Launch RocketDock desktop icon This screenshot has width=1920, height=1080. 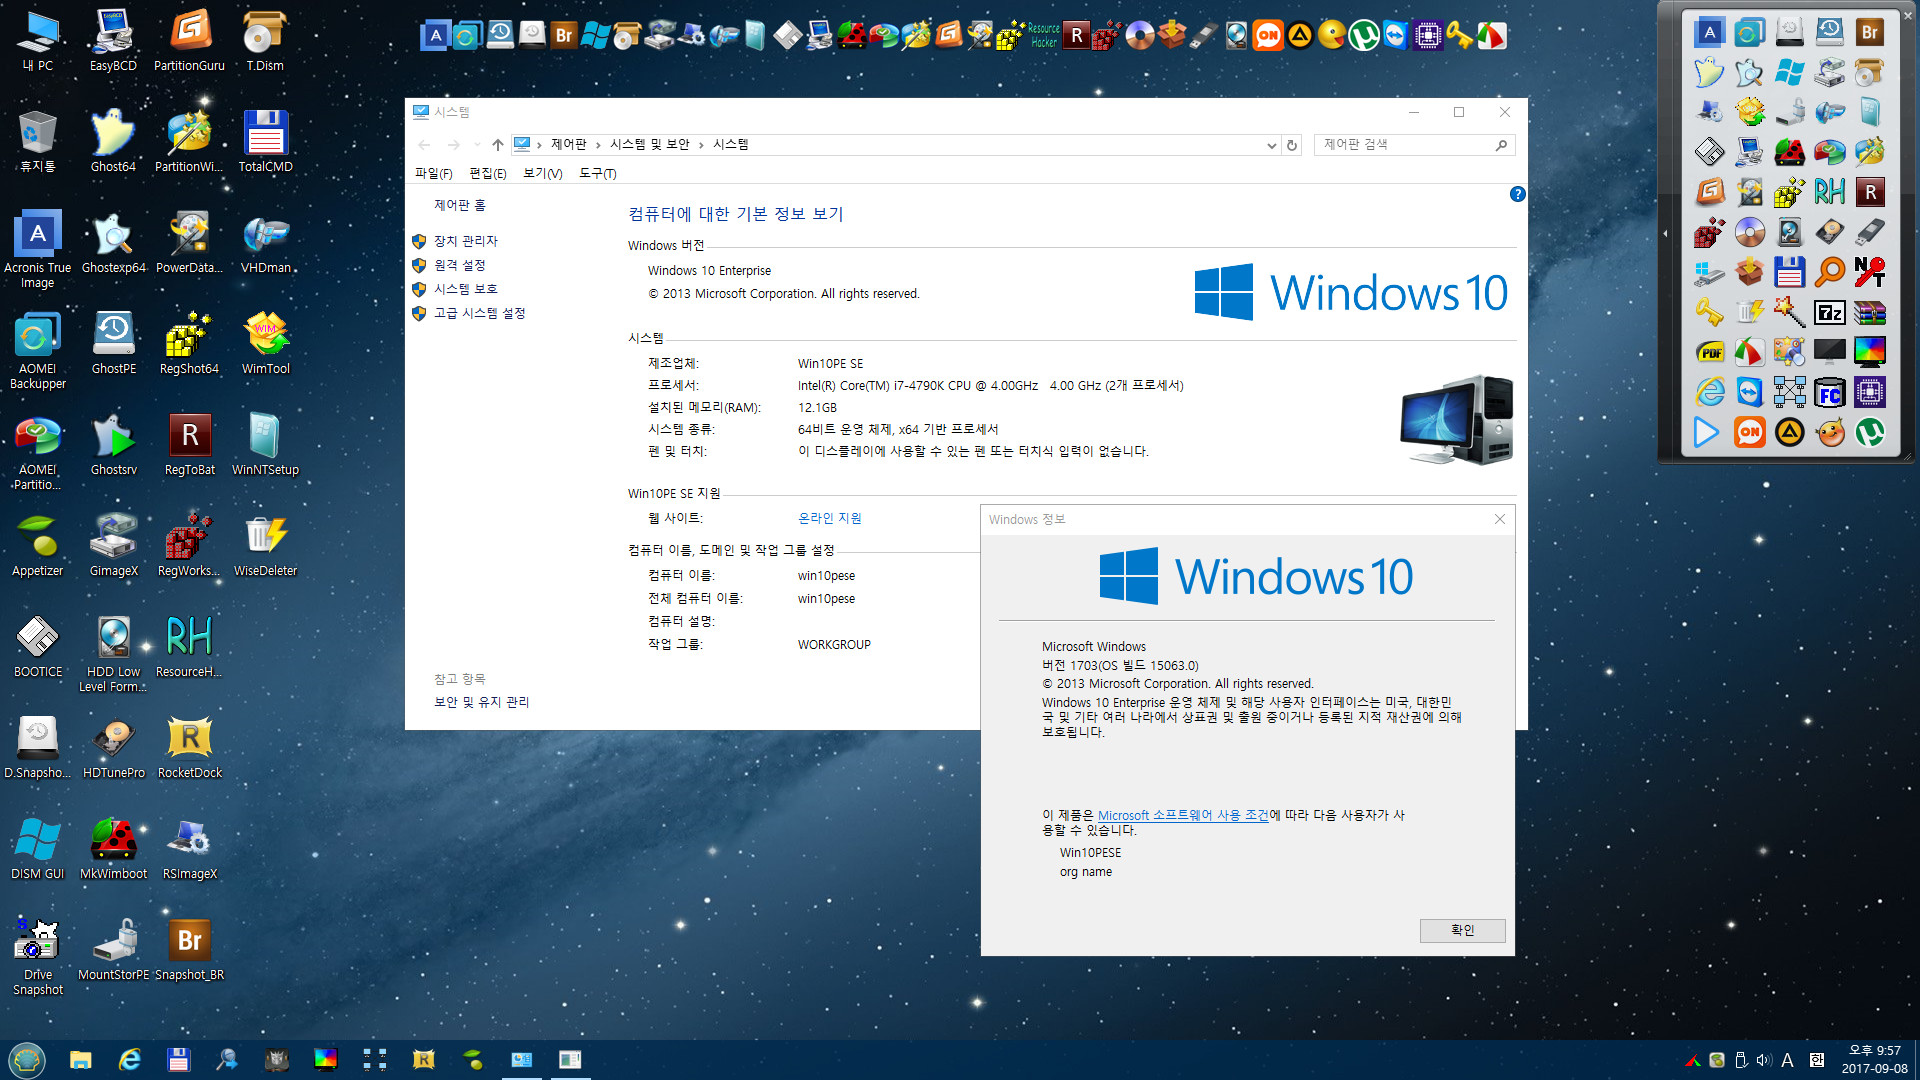189,747
